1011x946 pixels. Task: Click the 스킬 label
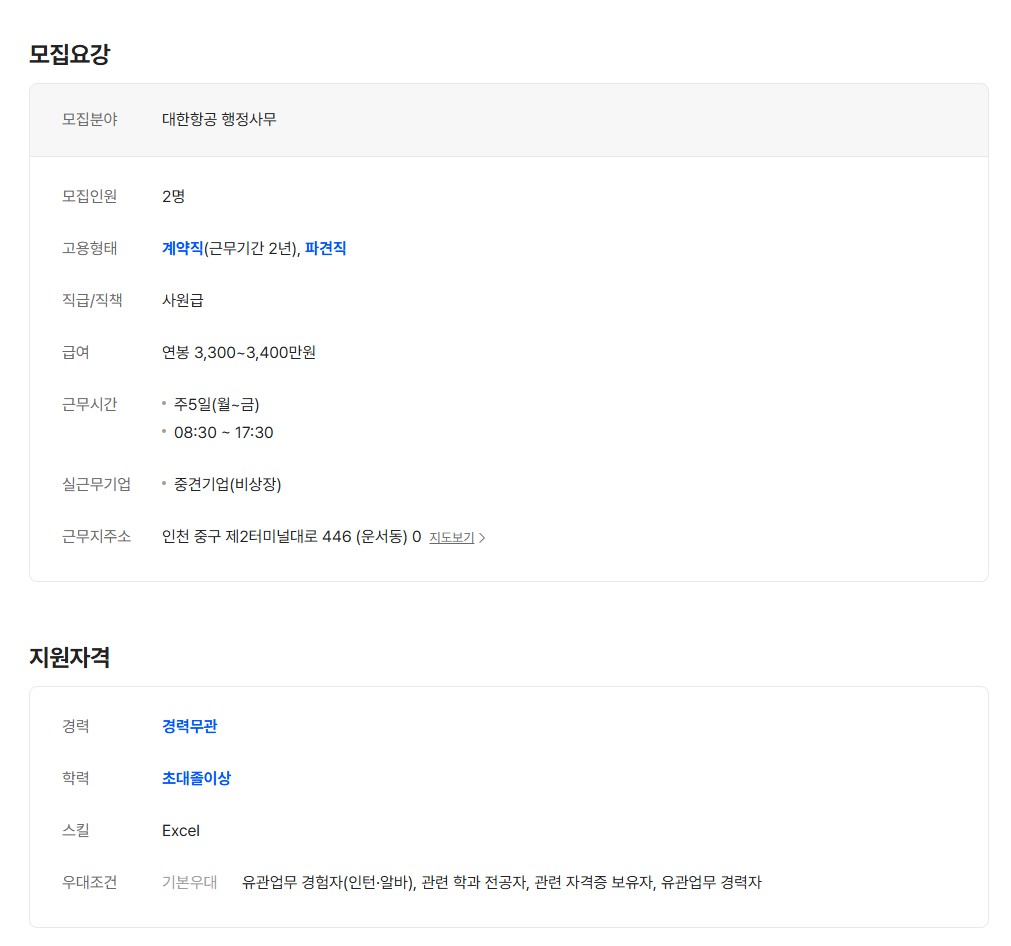75,831
